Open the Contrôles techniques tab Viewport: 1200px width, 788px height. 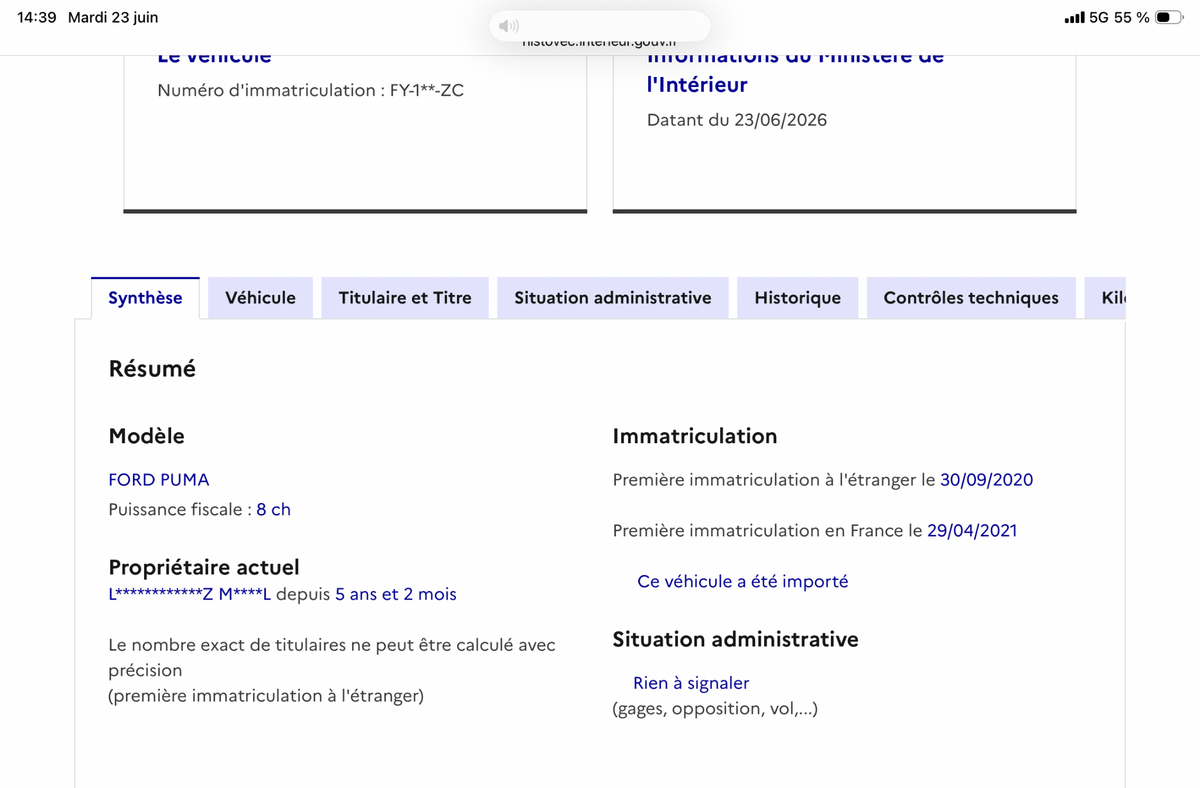pyautogui.click(x=971, y=298)
